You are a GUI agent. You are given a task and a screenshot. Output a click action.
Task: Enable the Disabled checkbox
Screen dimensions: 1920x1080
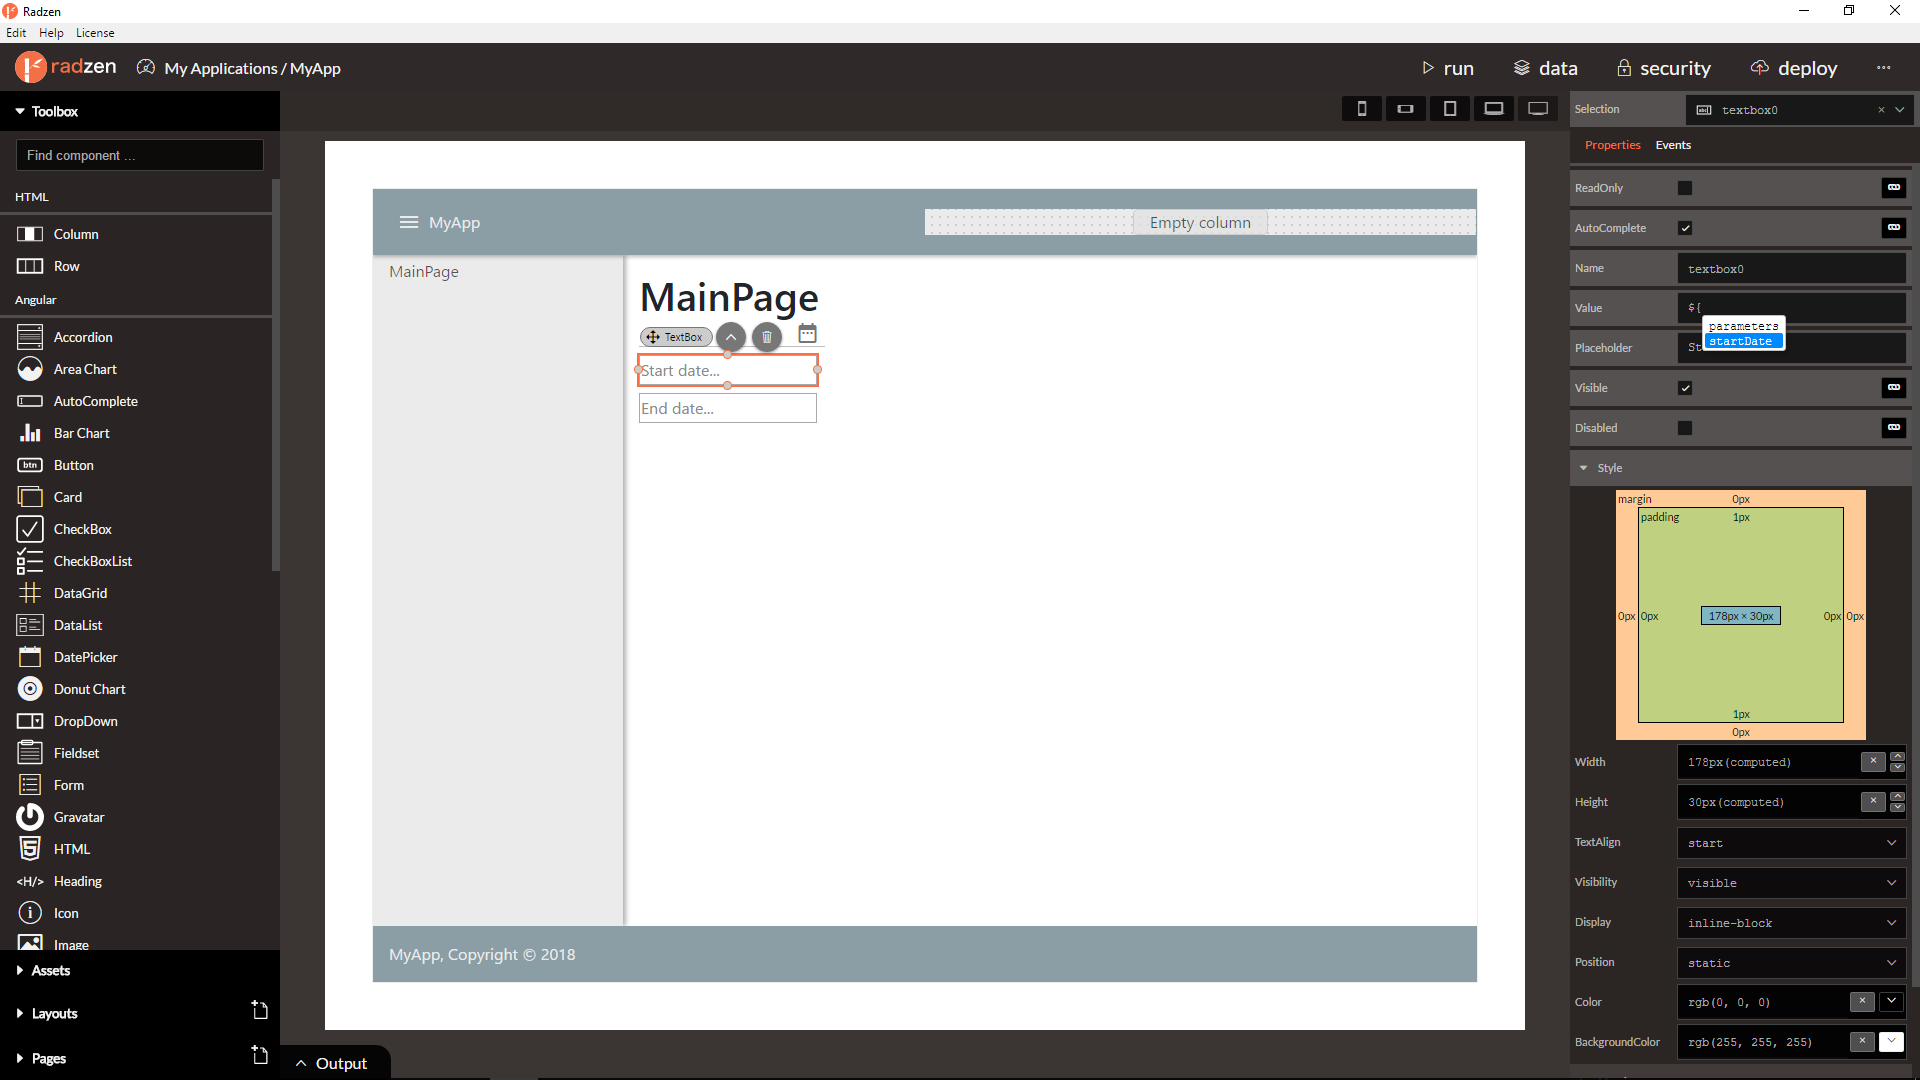click(x=1685, y=428)
